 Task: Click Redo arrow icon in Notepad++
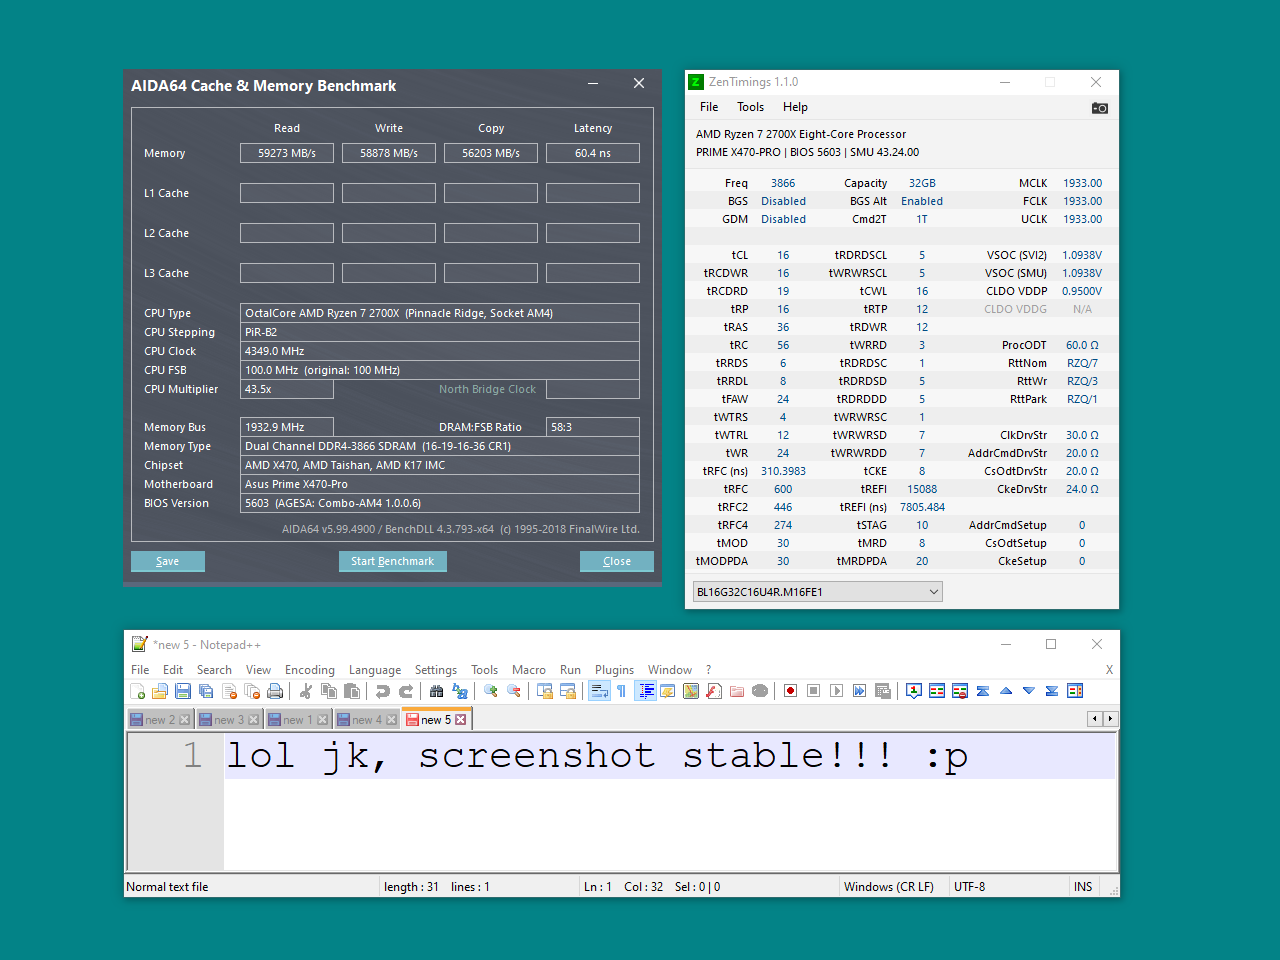[406, 691]
